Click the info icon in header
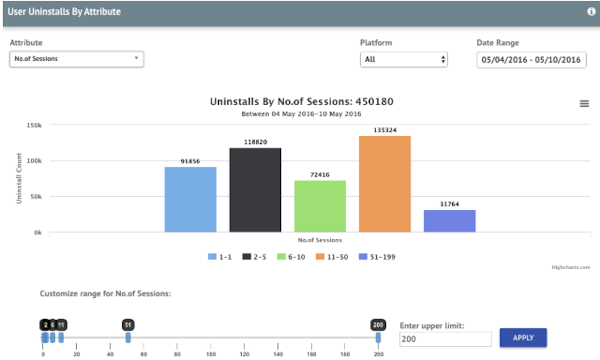Screen dimensions: 600x360 point(591,11)
